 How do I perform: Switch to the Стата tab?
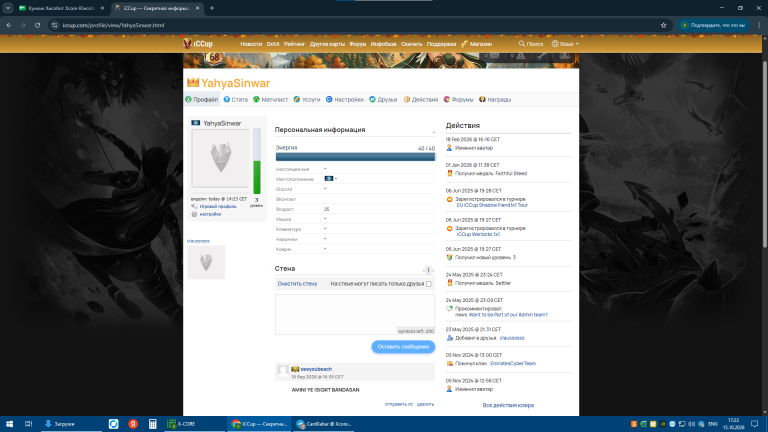point(236,99)
